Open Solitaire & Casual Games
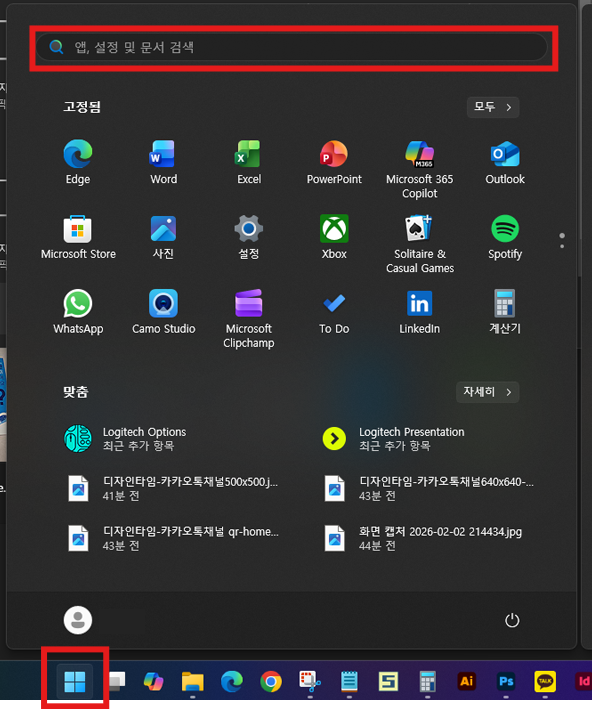The height and width of the screenshot is (709, 592). (420, 244)
